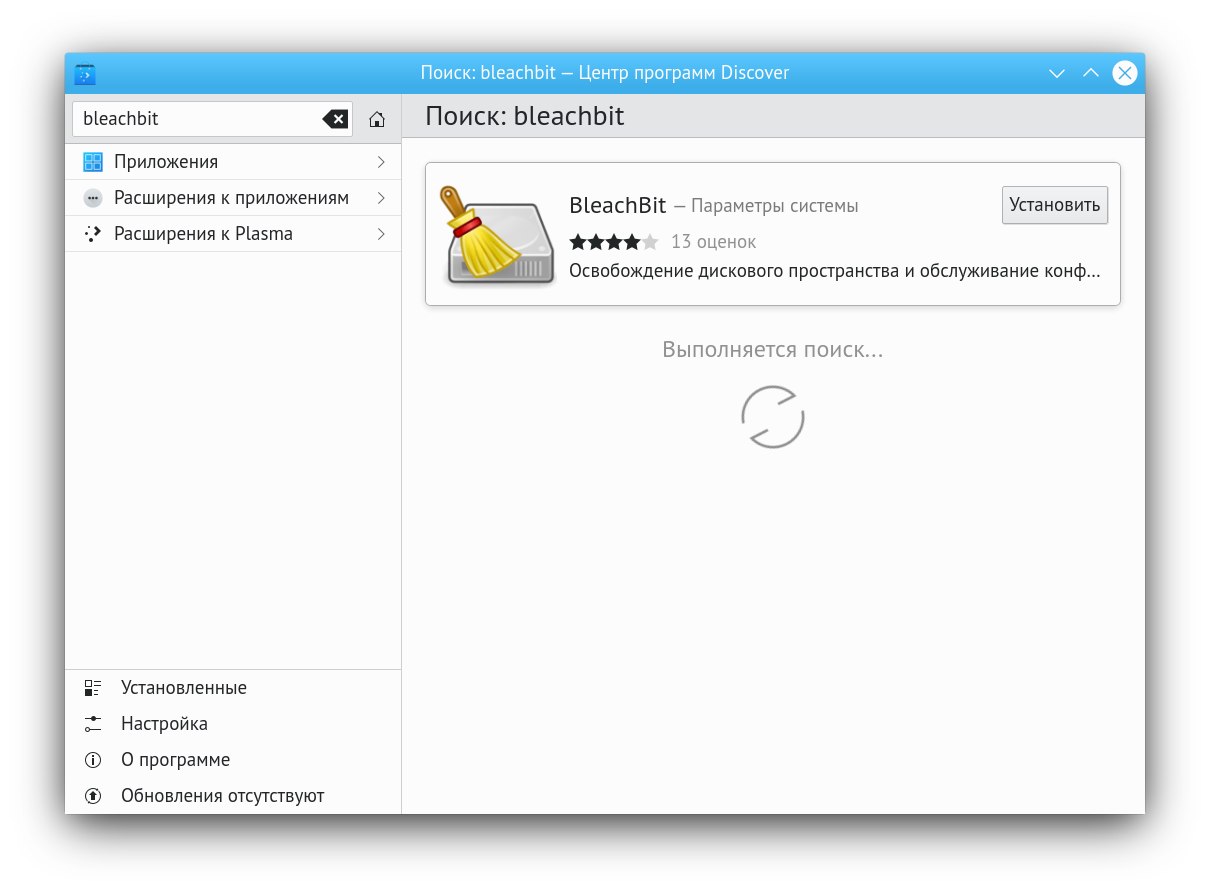Click the BleachBit star rating

pyautogui.click(x=614, y=242)
